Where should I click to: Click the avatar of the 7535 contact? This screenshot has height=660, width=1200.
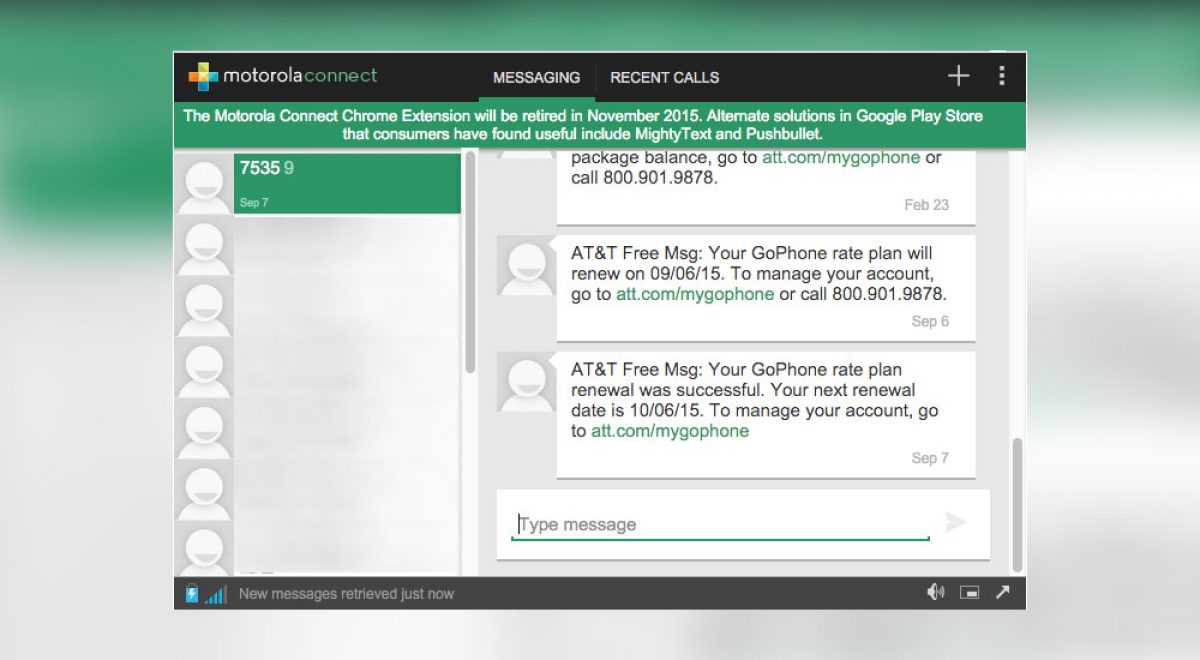coord(205,184)
